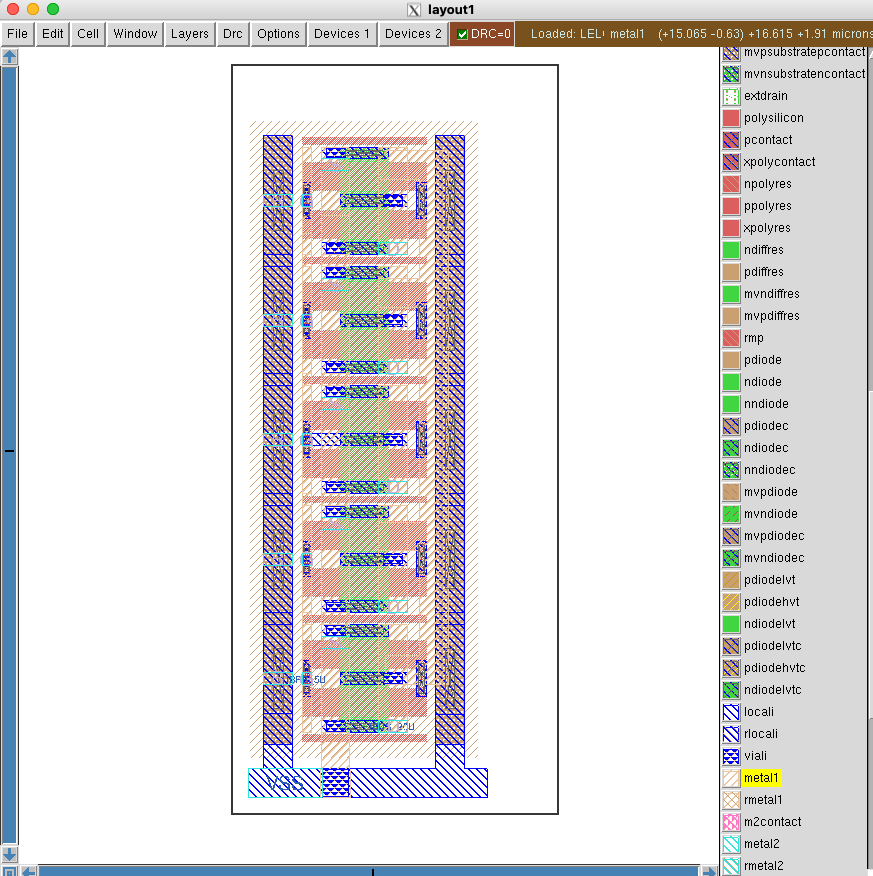Image resolution: width=873 pixels, height=876 pixels.
Task: Click the Drc menu button
Action: coord(232,34)
